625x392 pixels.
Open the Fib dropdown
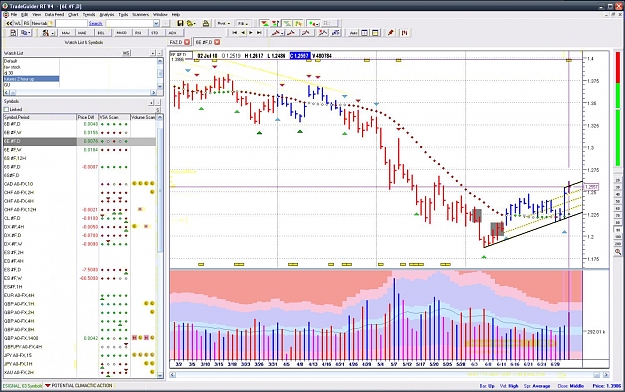243,24
